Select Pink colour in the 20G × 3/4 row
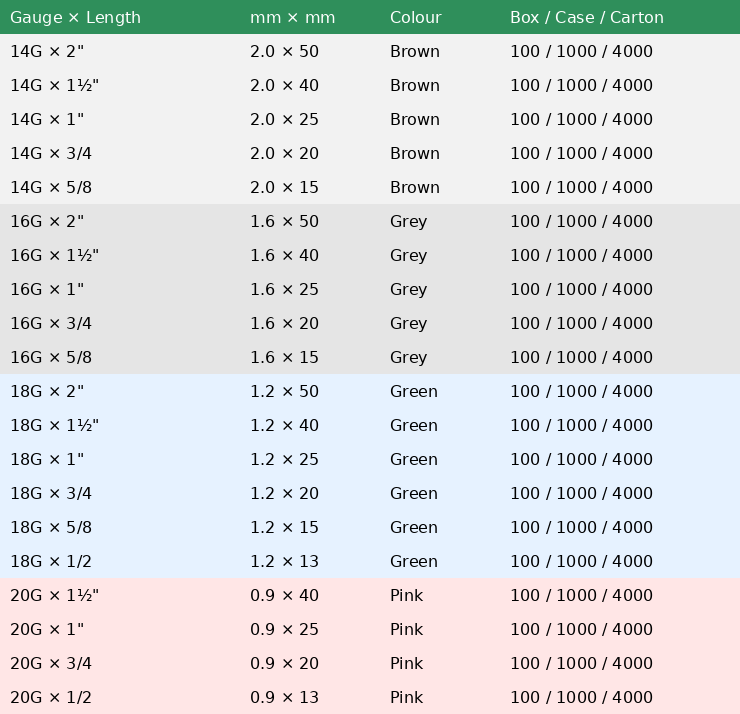740x714 pixels. [406, 664]
